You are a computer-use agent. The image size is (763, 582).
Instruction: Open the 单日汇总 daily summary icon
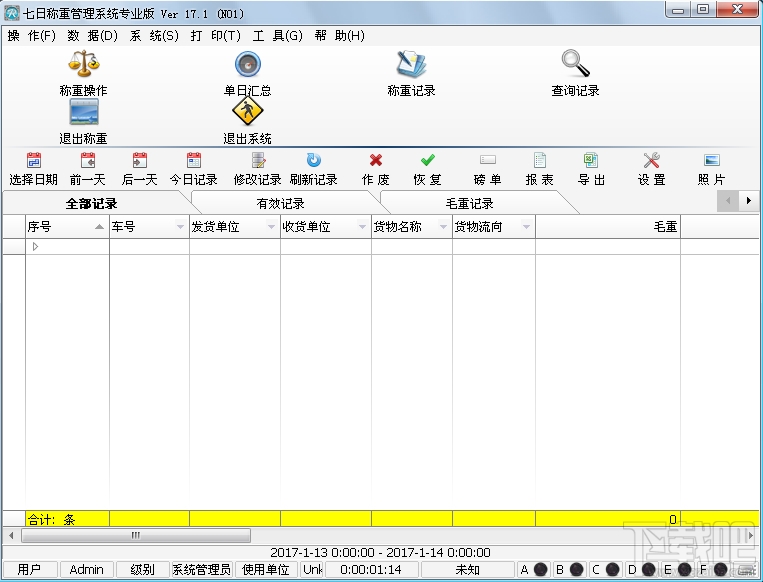click(248, 64)
